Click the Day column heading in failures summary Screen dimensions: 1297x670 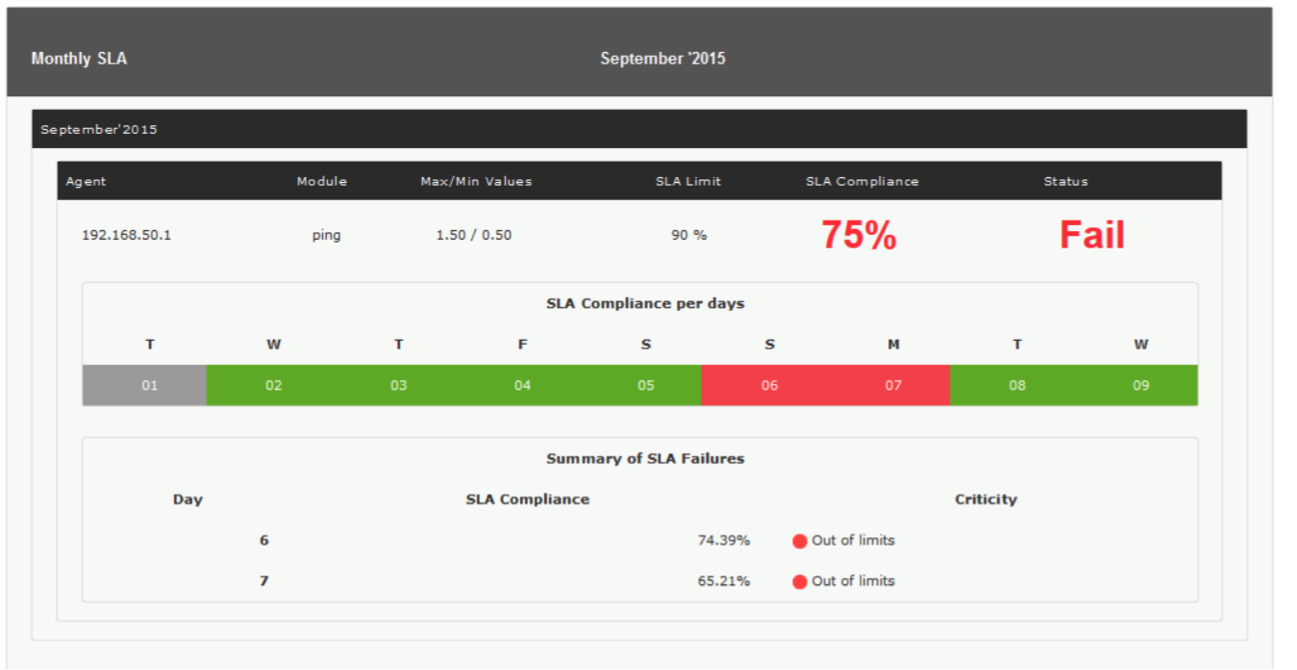tap(188, 500)
